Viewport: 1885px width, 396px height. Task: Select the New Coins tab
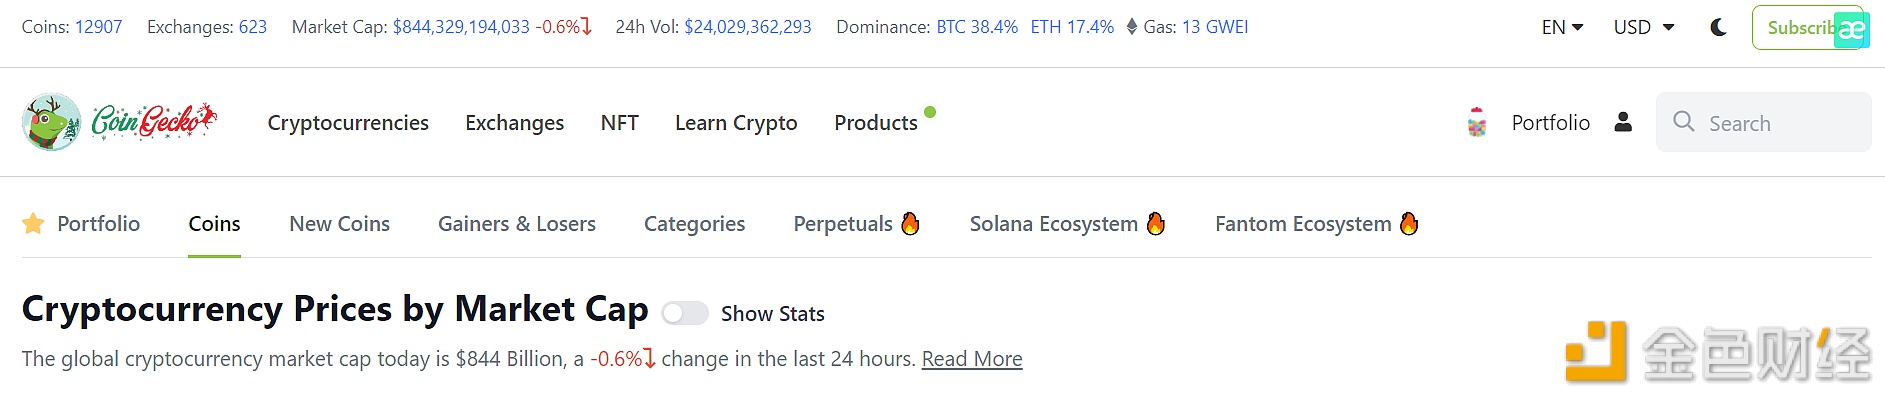340,223
